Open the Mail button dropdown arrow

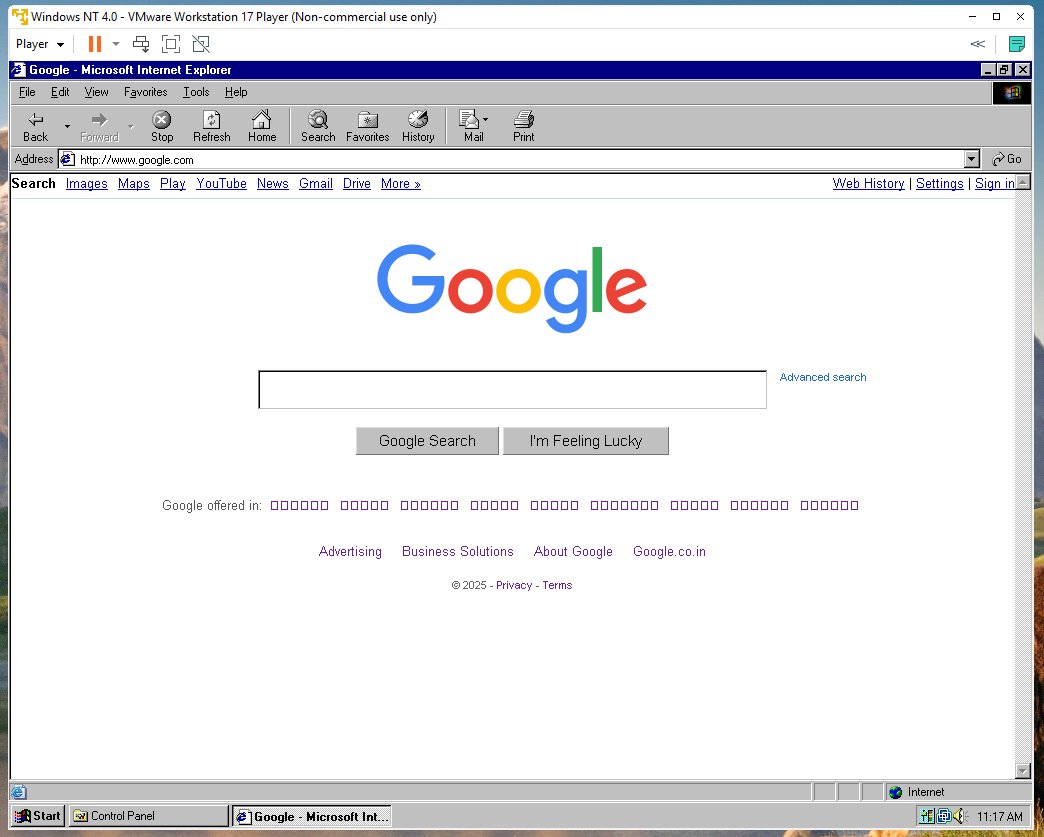click(x=485, y=119)
